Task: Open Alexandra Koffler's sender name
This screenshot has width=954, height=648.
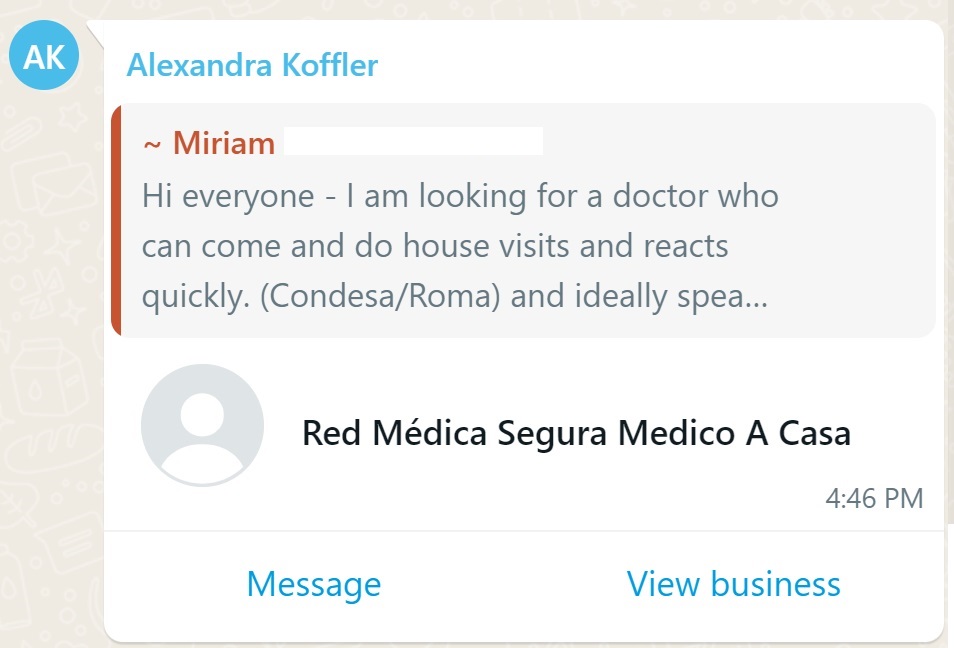Action: point(252,66)
